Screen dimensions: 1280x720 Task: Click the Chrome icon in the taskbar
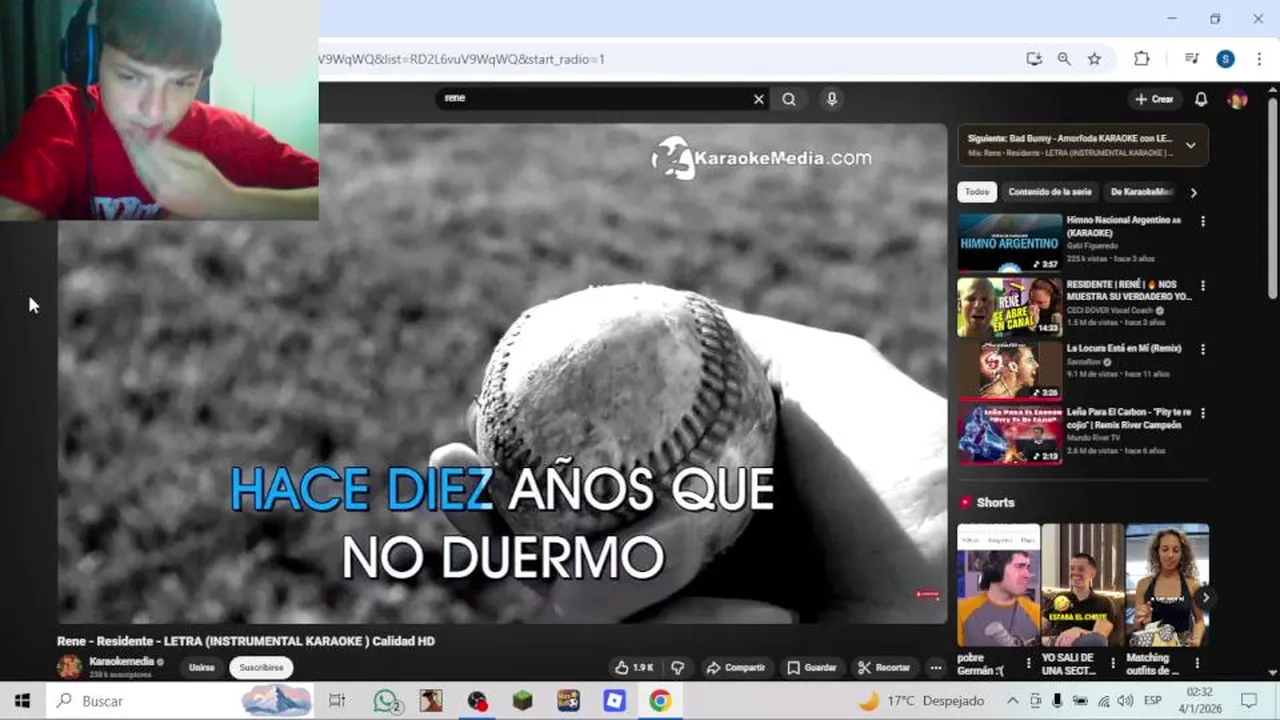click(659, 701)
